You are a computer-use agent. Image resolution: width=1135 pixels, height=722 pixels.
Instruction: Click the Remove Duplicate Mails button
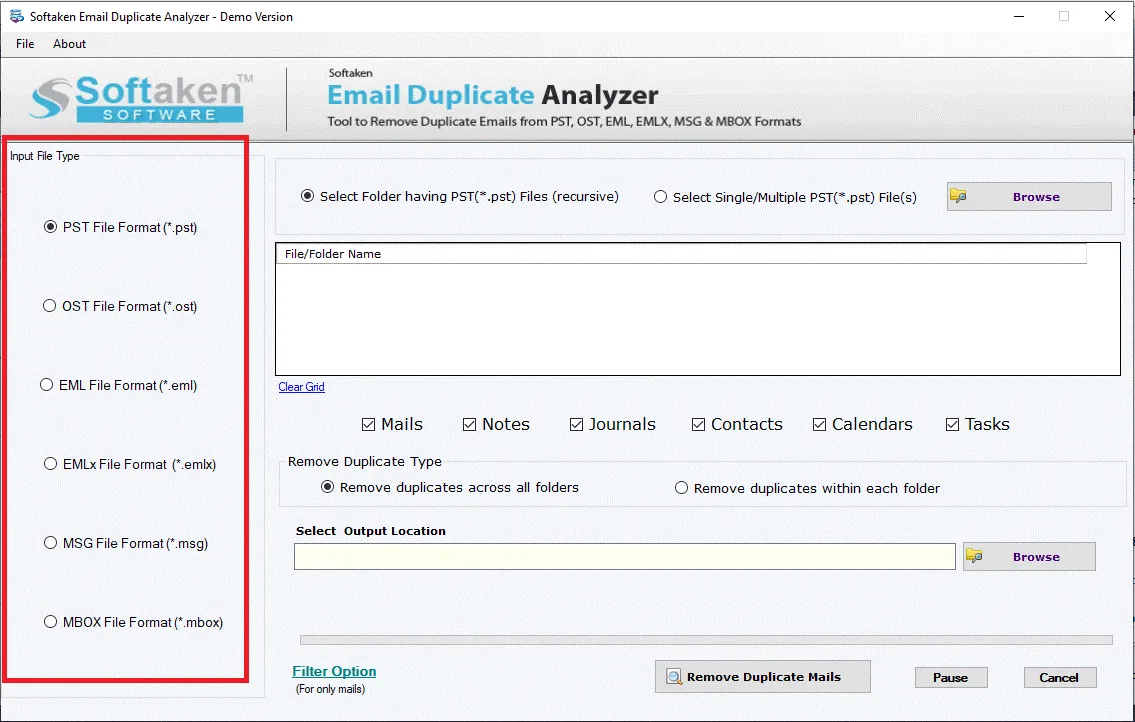[x=763, y=676]
